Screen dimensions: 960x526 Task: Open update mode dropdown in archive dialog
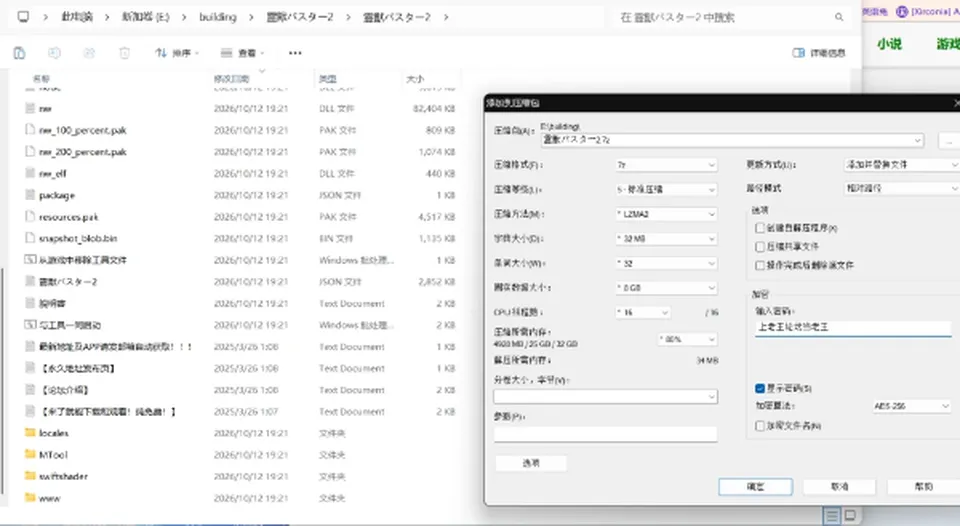pyautogui.click(x=901, y=165)
